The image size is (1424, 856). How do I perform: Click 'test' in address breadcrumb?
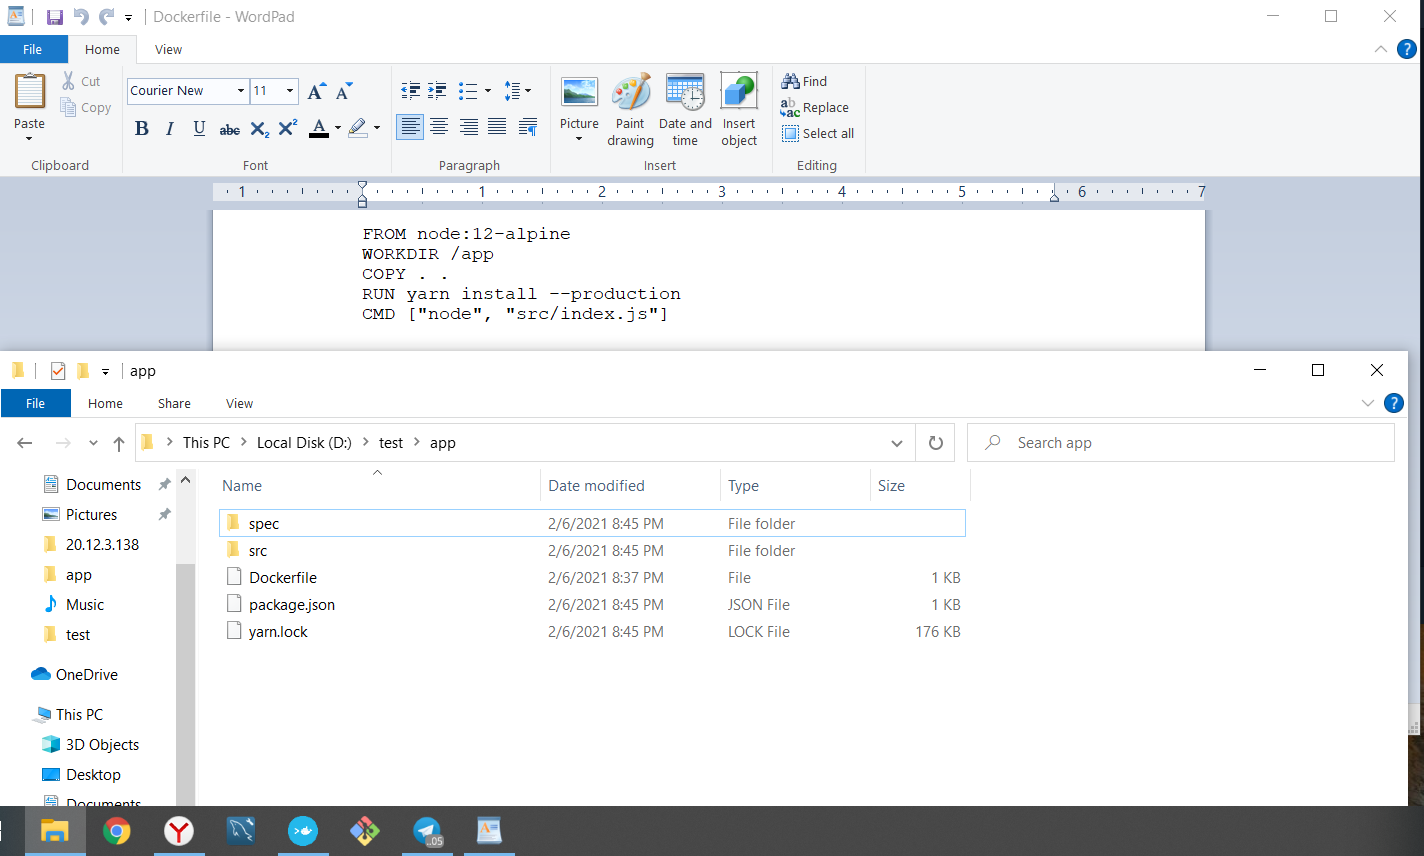click(x=391, y=443)
